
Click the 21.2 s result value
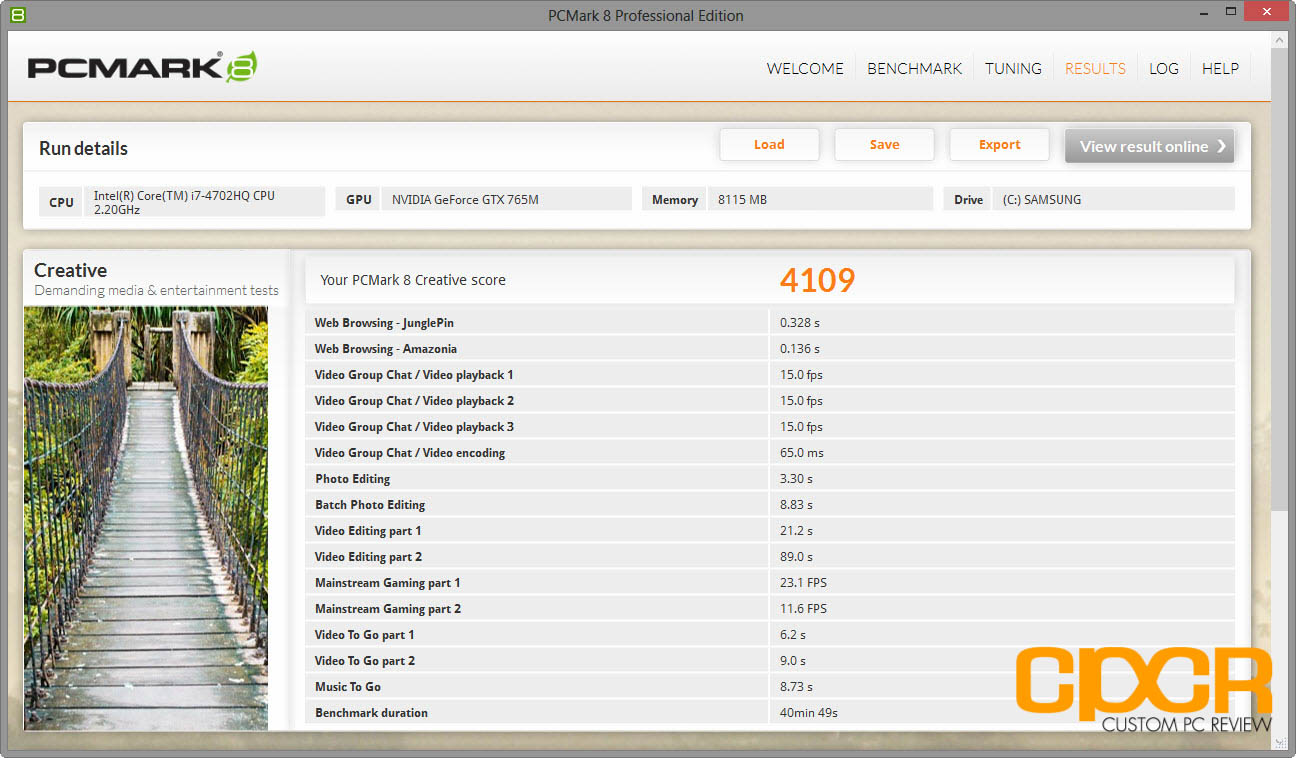[796, 531]
